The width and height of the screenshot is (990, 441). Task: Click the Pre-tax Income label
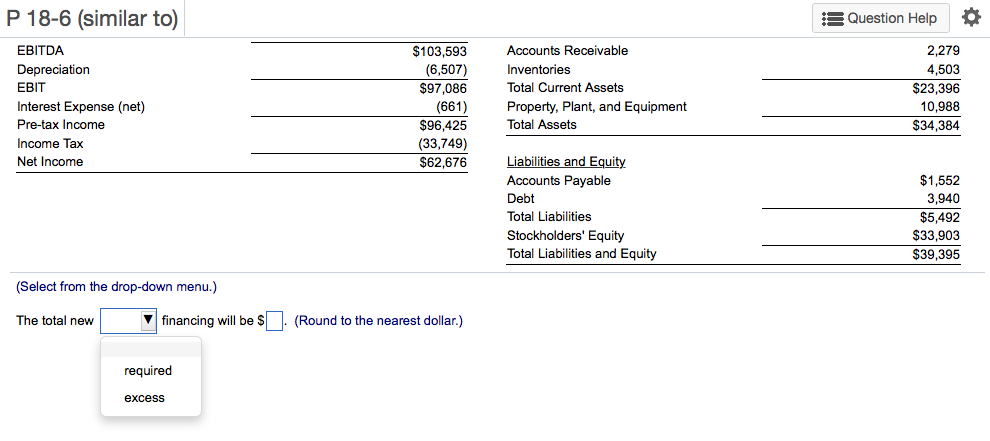tap(61, 125)
